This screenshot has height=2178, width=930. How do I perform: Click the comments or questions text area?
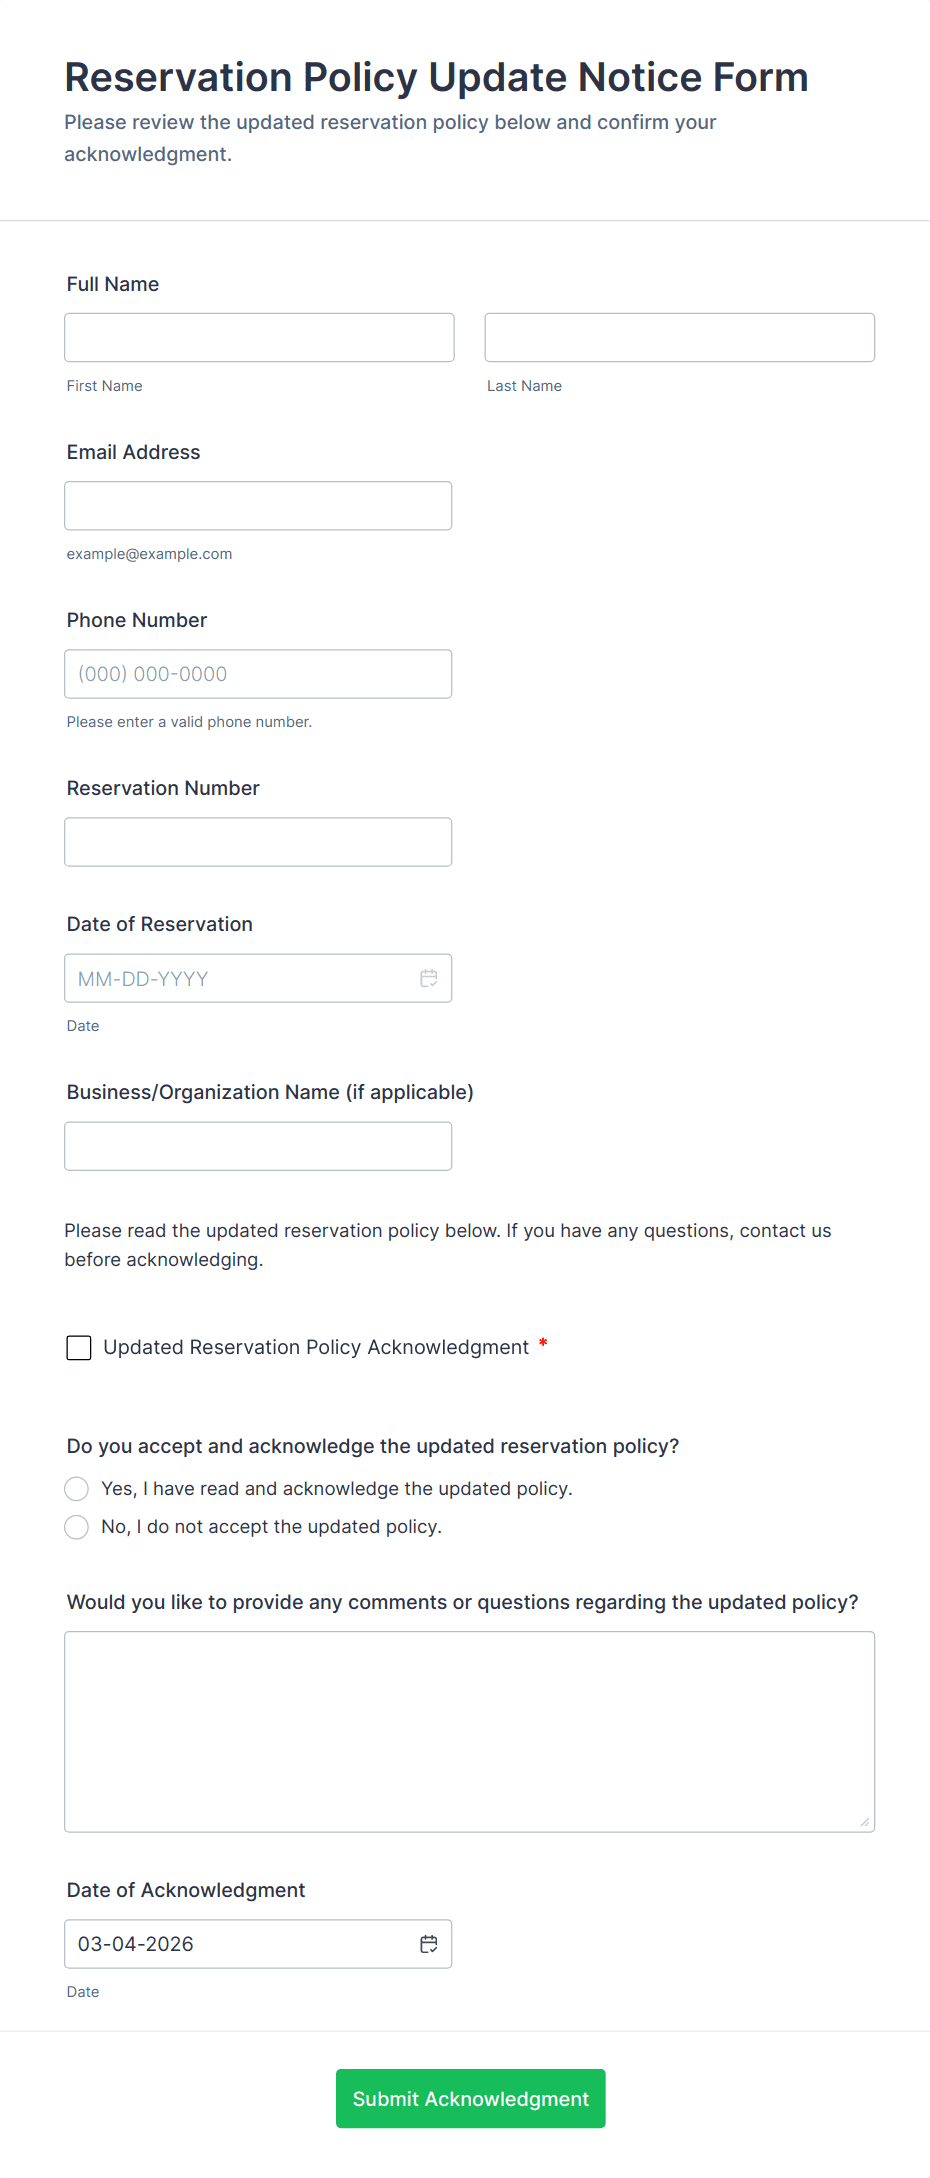pos(469,1731)
